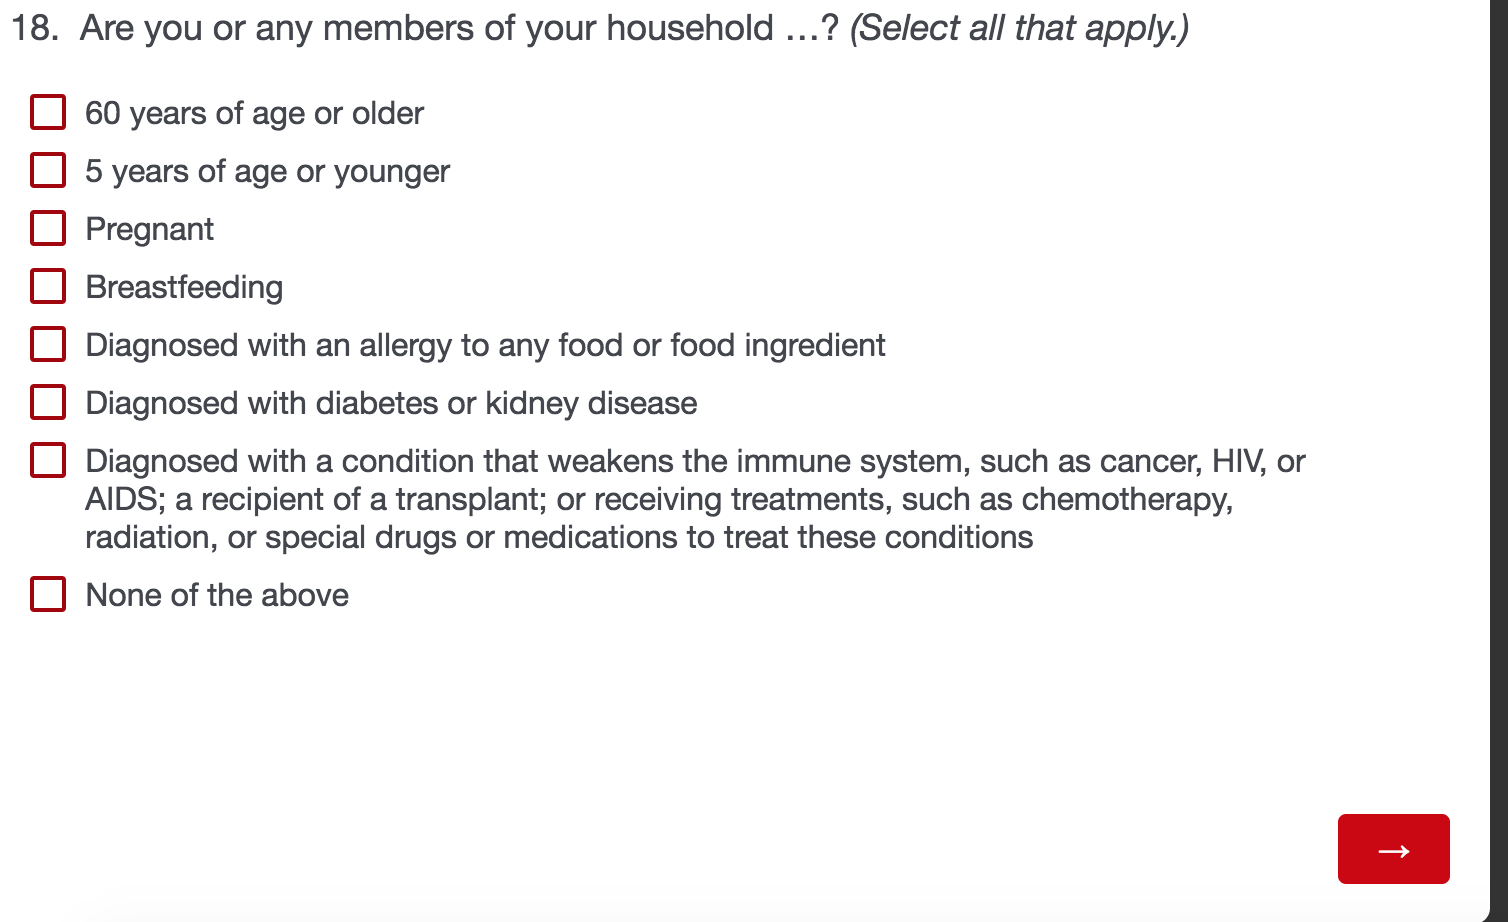Screen dimensions: 1508x922
Task: Click the "Breastfeeding" option label text
Action: click(184, 287)
